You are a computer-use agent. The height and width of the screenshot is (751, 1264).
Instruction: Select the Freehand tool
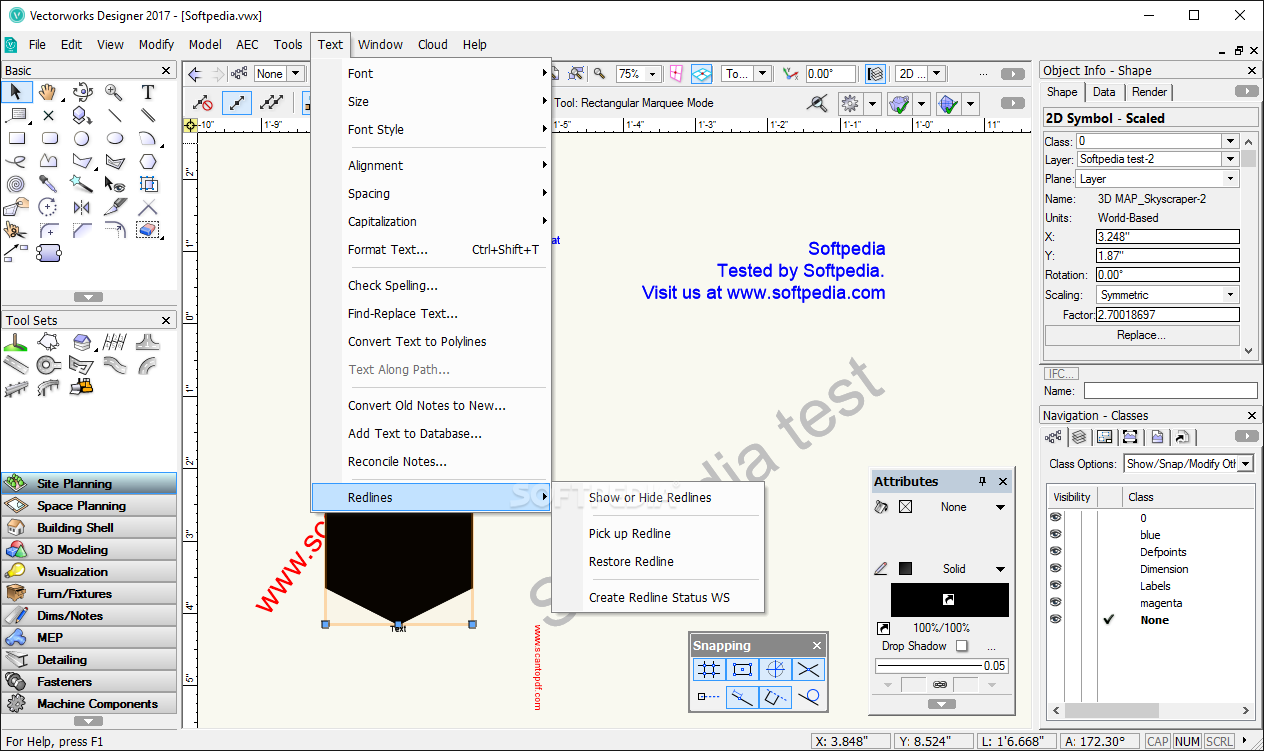point(15,161)
